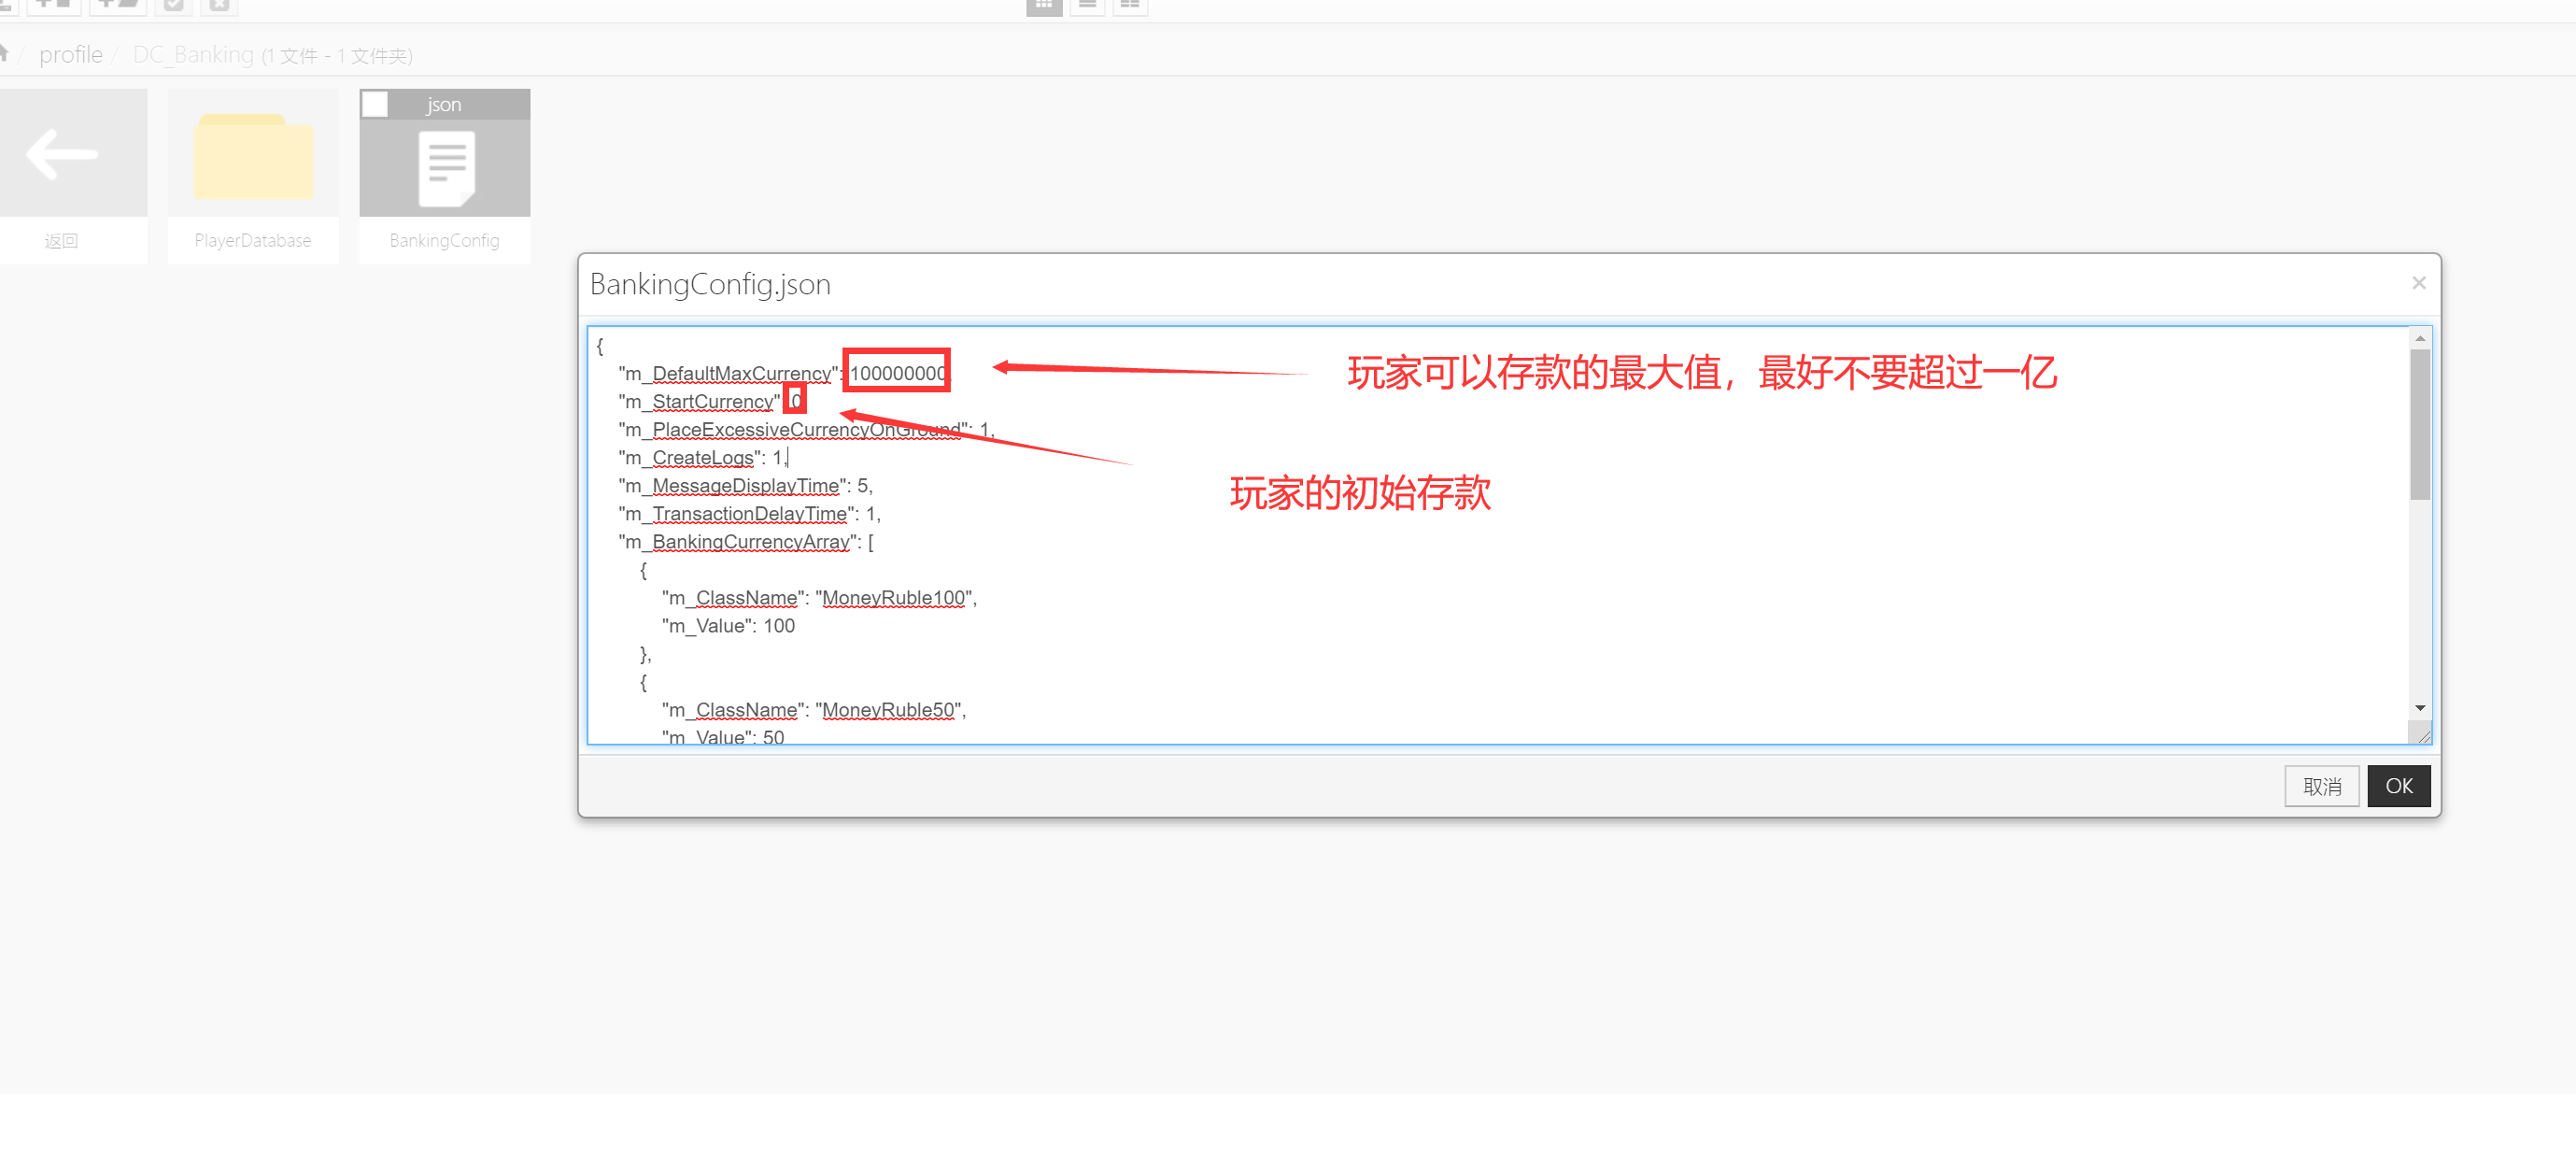Screen dimensions: 2576x1165
Task: Switch to compact columns view
Action: point(1130,6)
